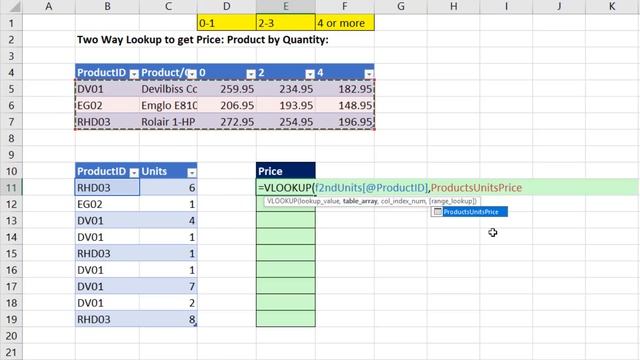Select the column K header
Image resolution: width=640 pixels, height=360 pixels.
[612, 6]
